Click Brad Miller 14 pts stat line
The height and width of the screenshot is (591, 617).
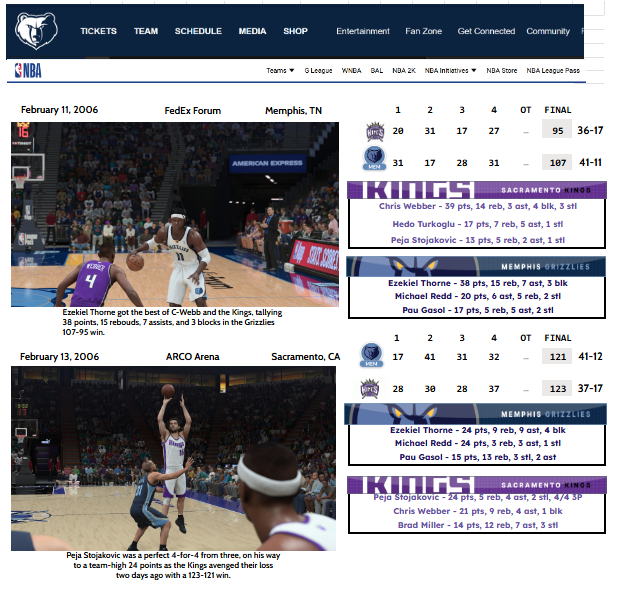[x=478, y=525]
